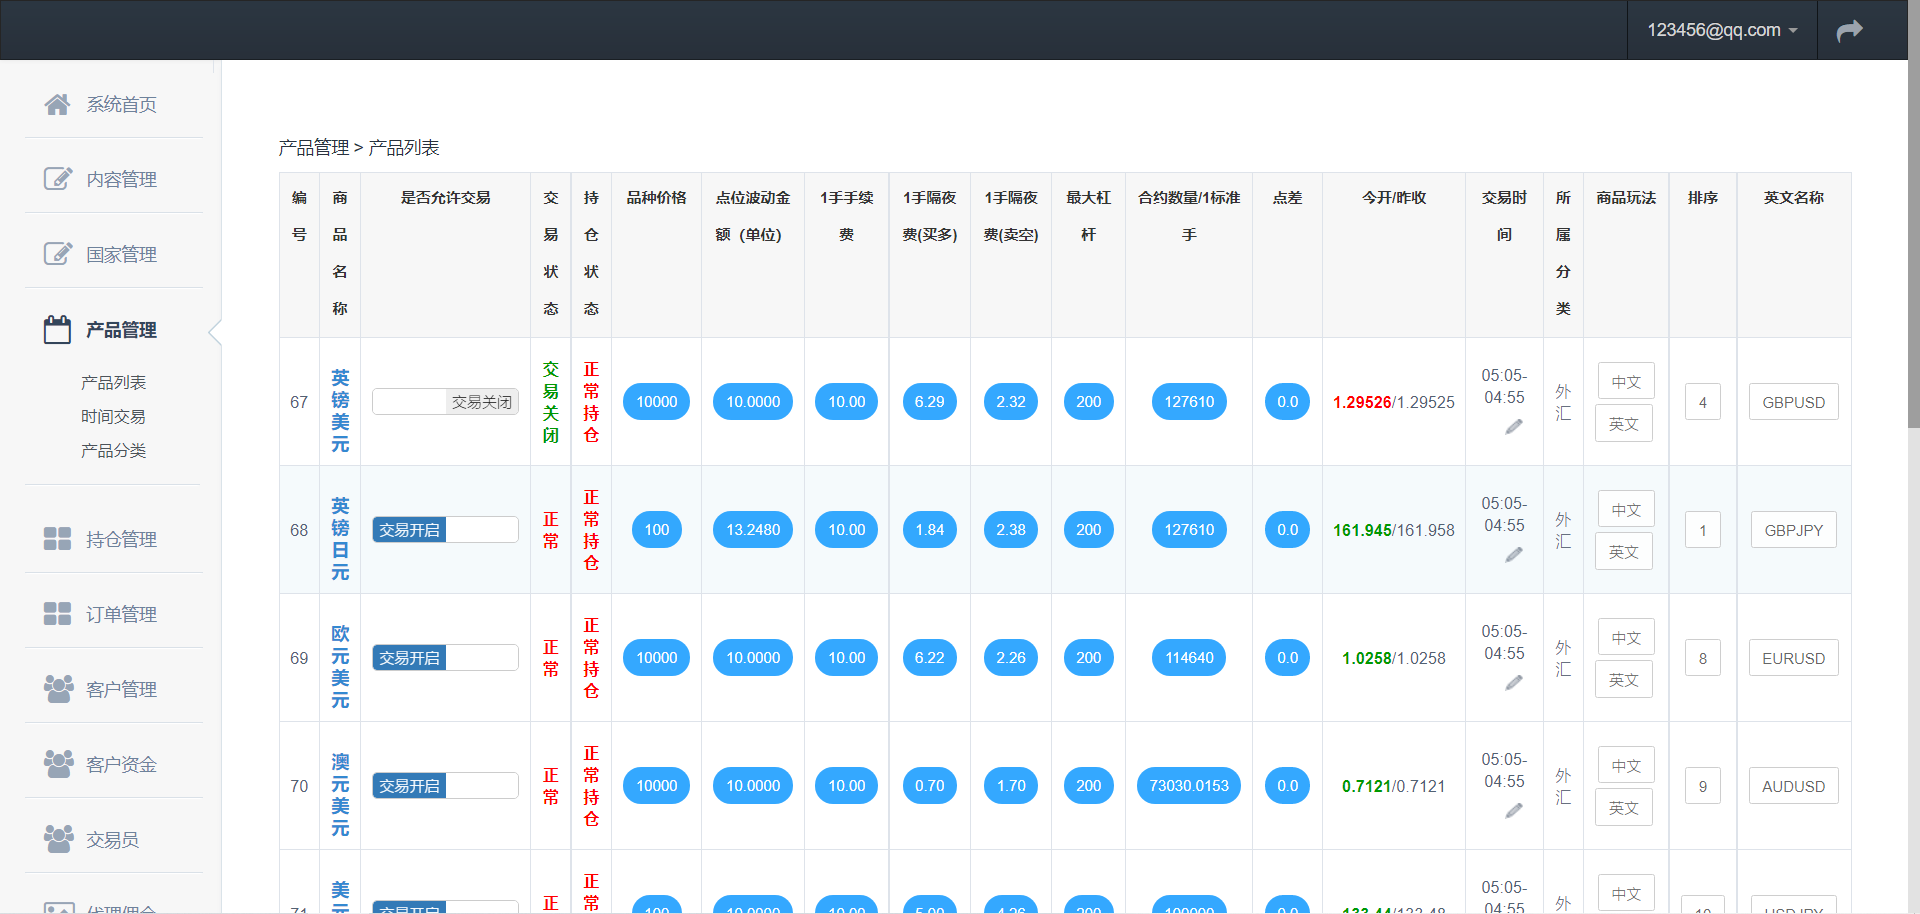Click the sort order field in AUDUSD row
The width and height of the screenshot is (1920, 914).
[x=1702, y=786]
